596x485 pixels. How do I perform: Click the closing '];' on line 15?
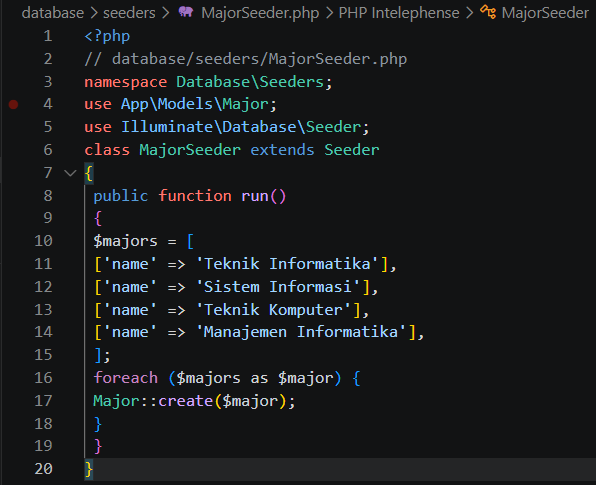(x=102, y=356)
